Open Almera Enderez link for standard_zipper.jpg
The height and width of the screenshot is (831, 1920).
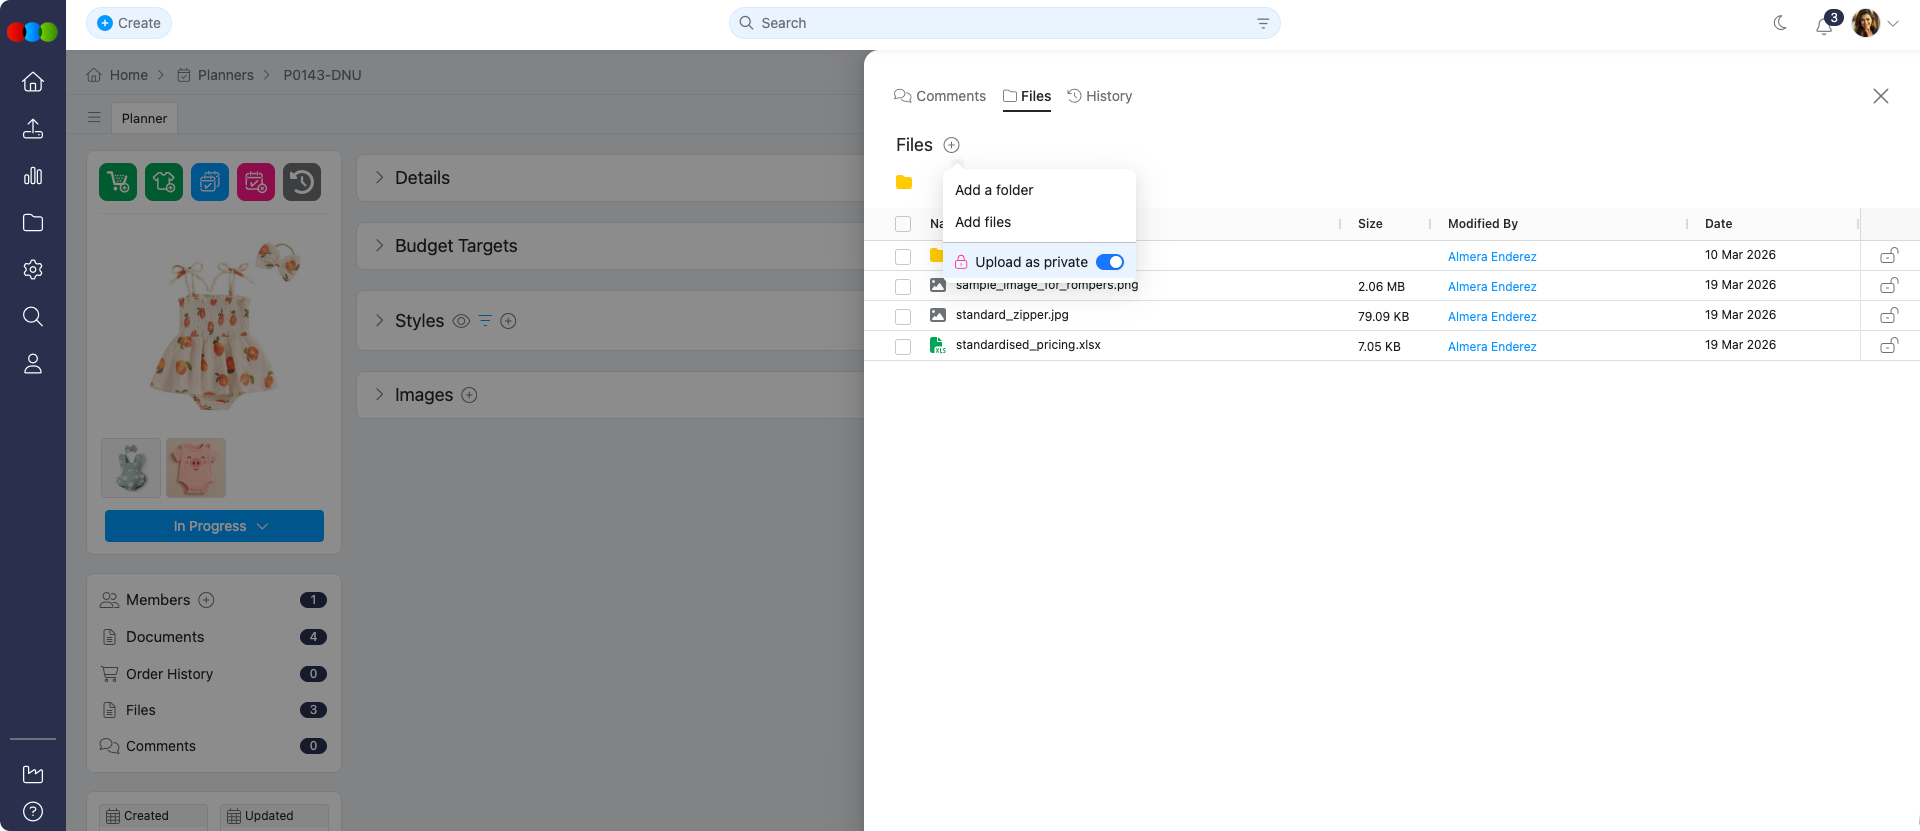[1491, 317]
